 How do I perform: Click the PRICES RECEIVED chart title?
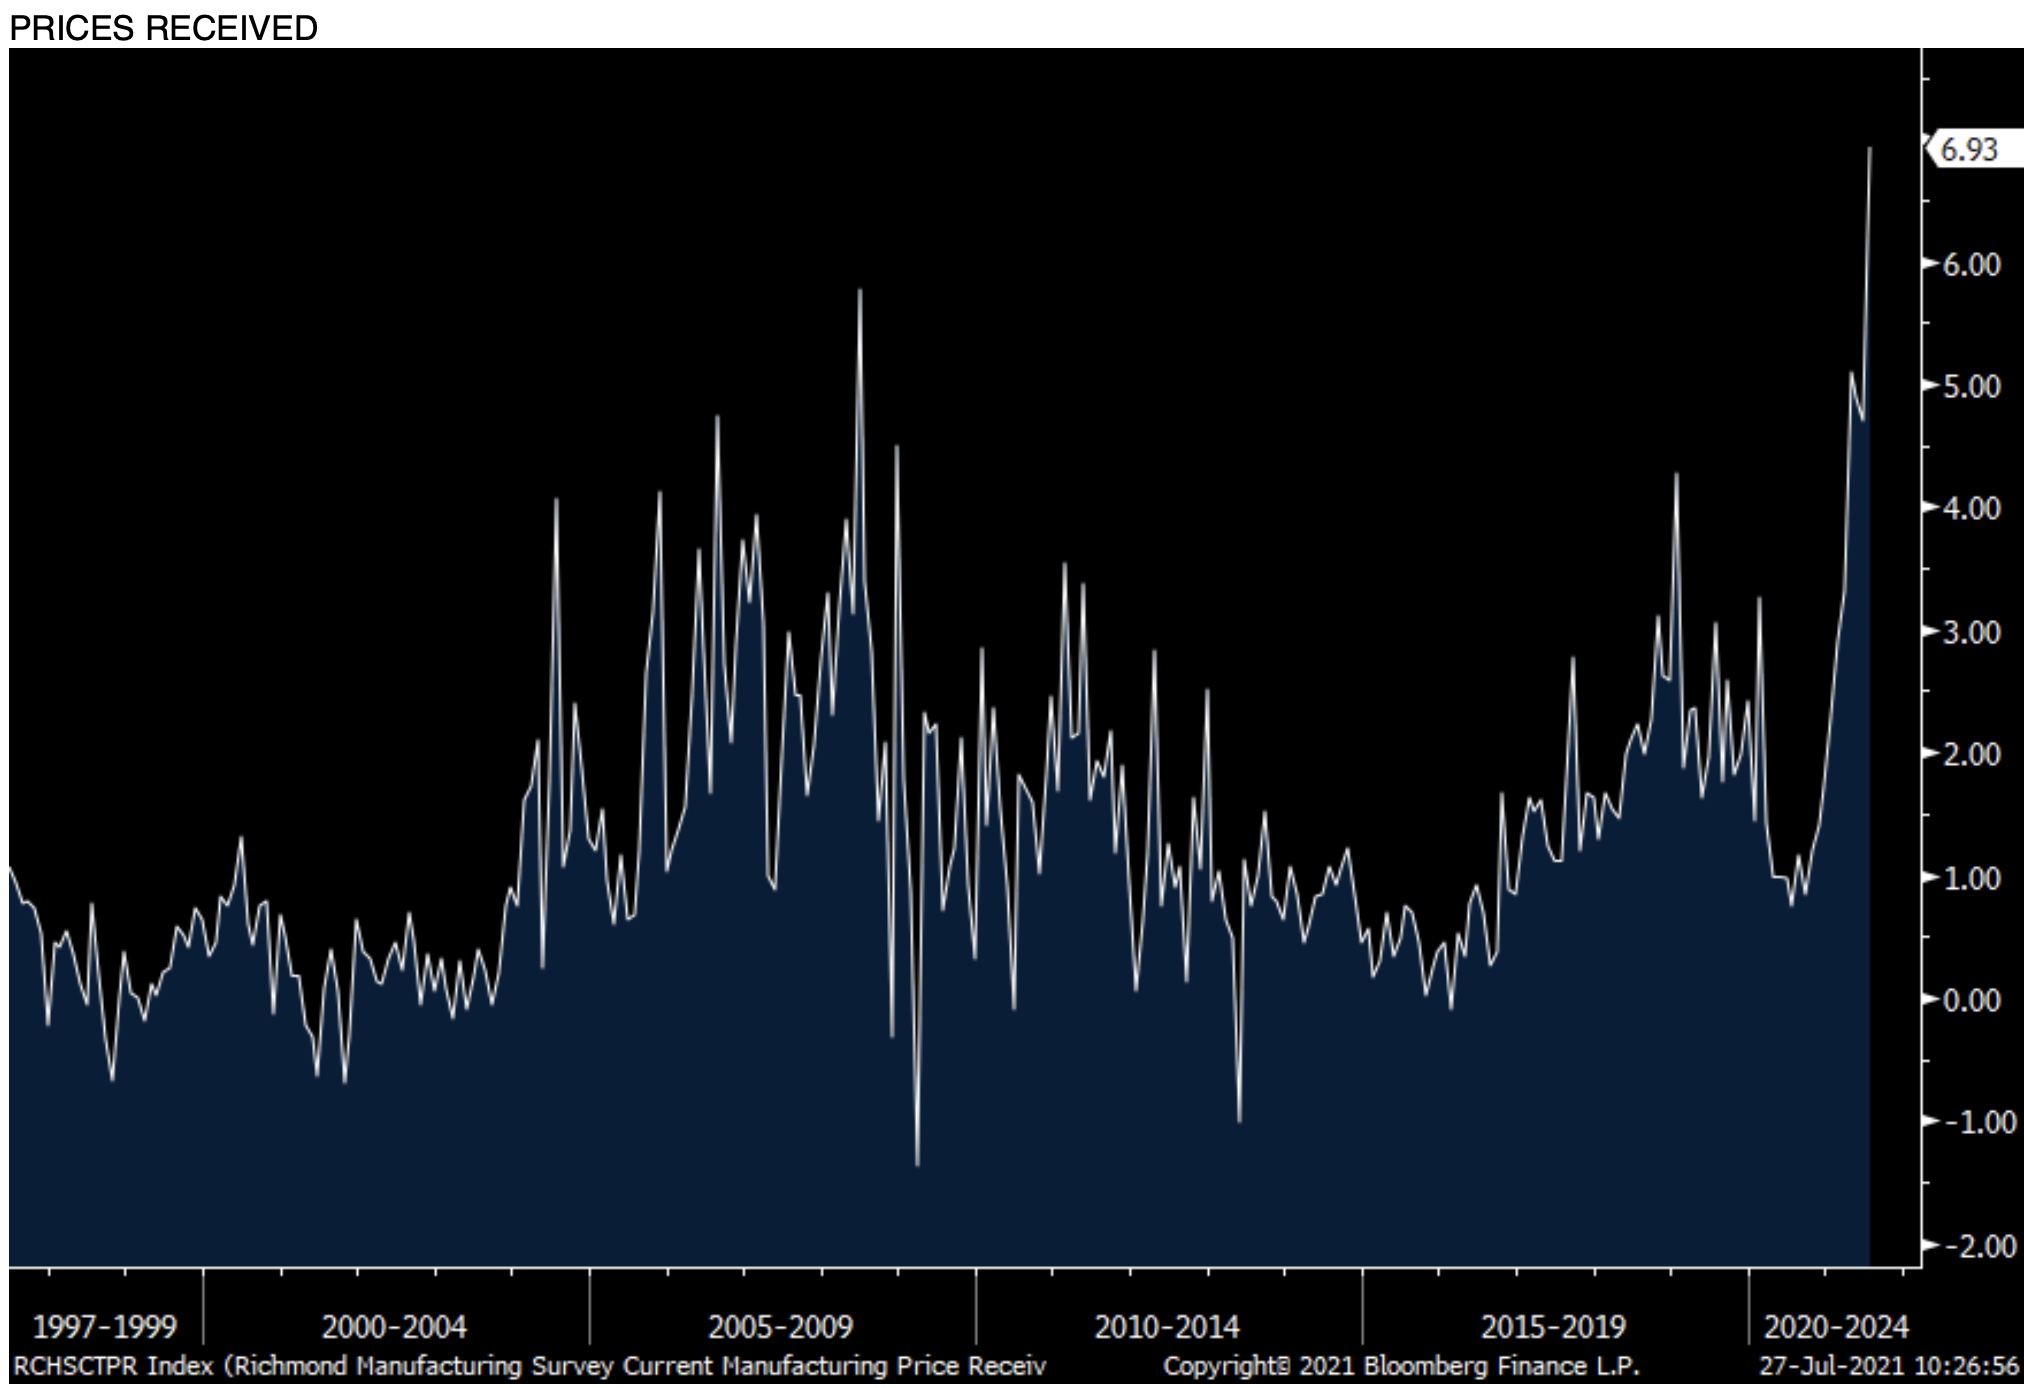tap(163, 27)
